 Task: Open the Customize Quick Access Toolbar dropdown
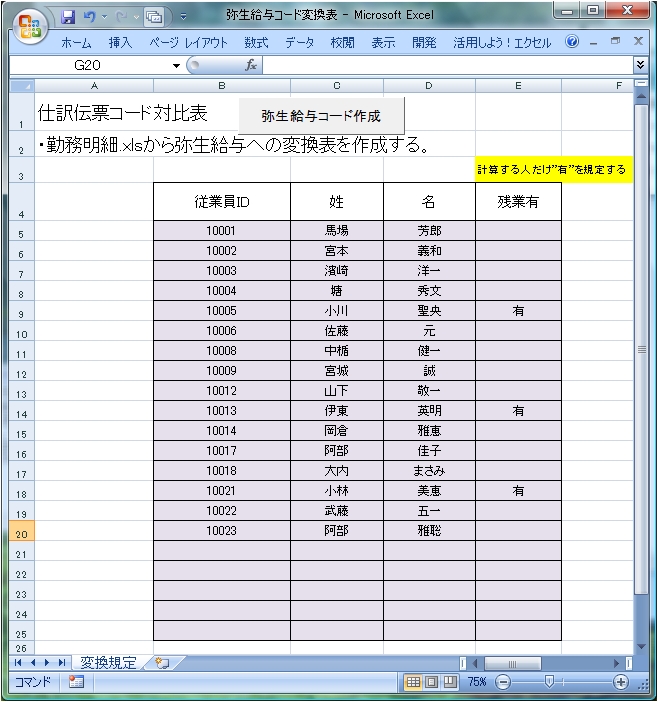[183, 17]
